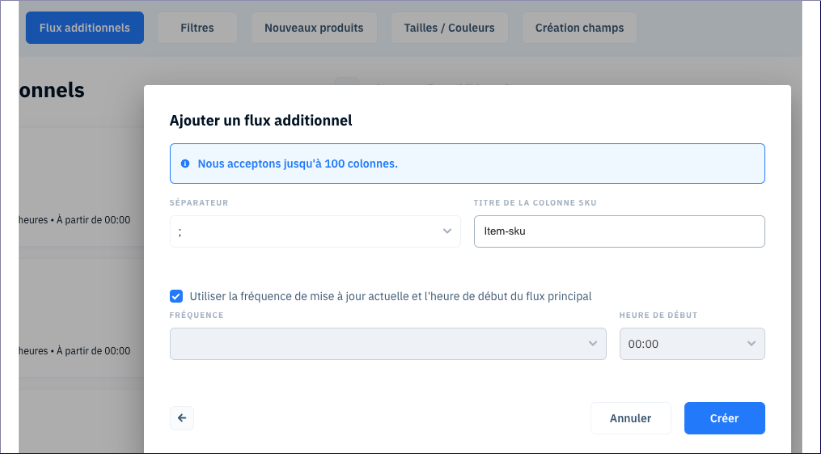The height and width of the screenshot is (454, 821).
Task: Click the 'Ajouter un flux additionnel' heading
Action: tap(261, 120)
